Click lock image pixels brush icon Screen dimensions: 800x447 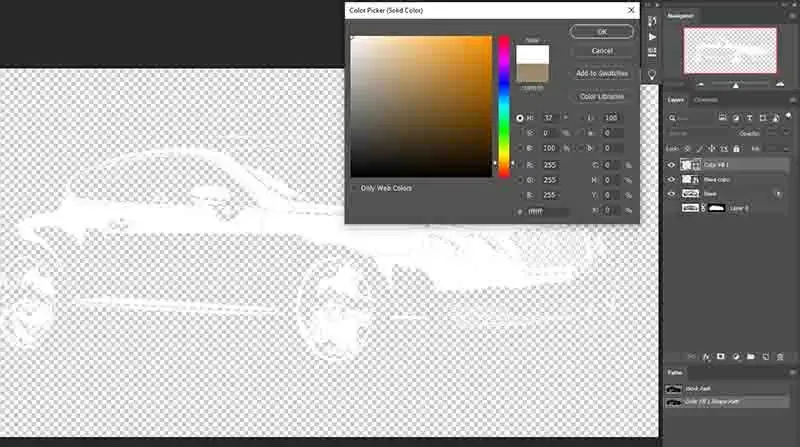tap(700, 149)
